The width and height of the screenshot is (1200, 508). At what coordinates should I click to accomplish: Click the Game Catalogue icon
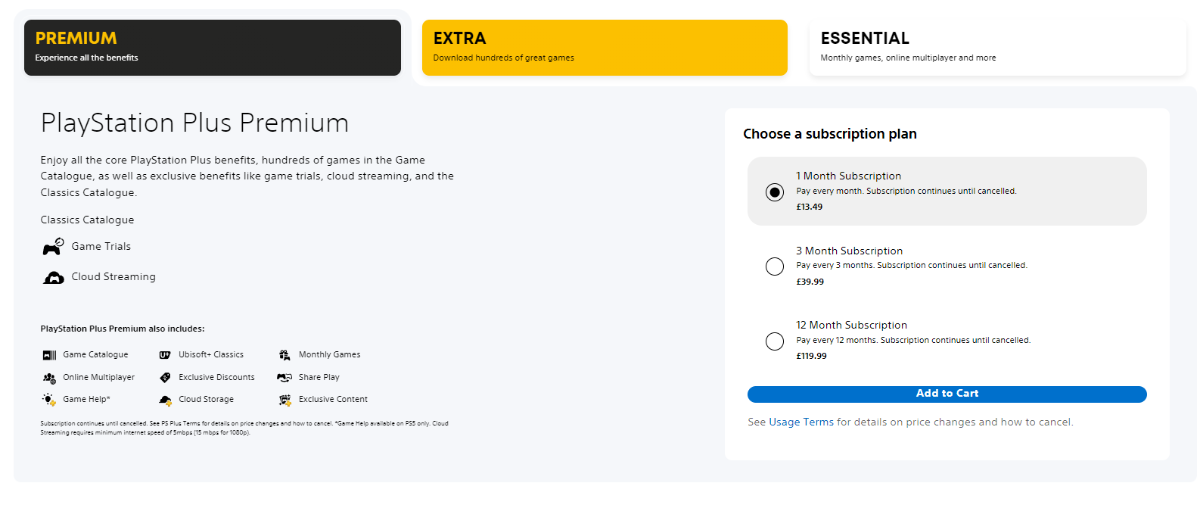[49, 355]
